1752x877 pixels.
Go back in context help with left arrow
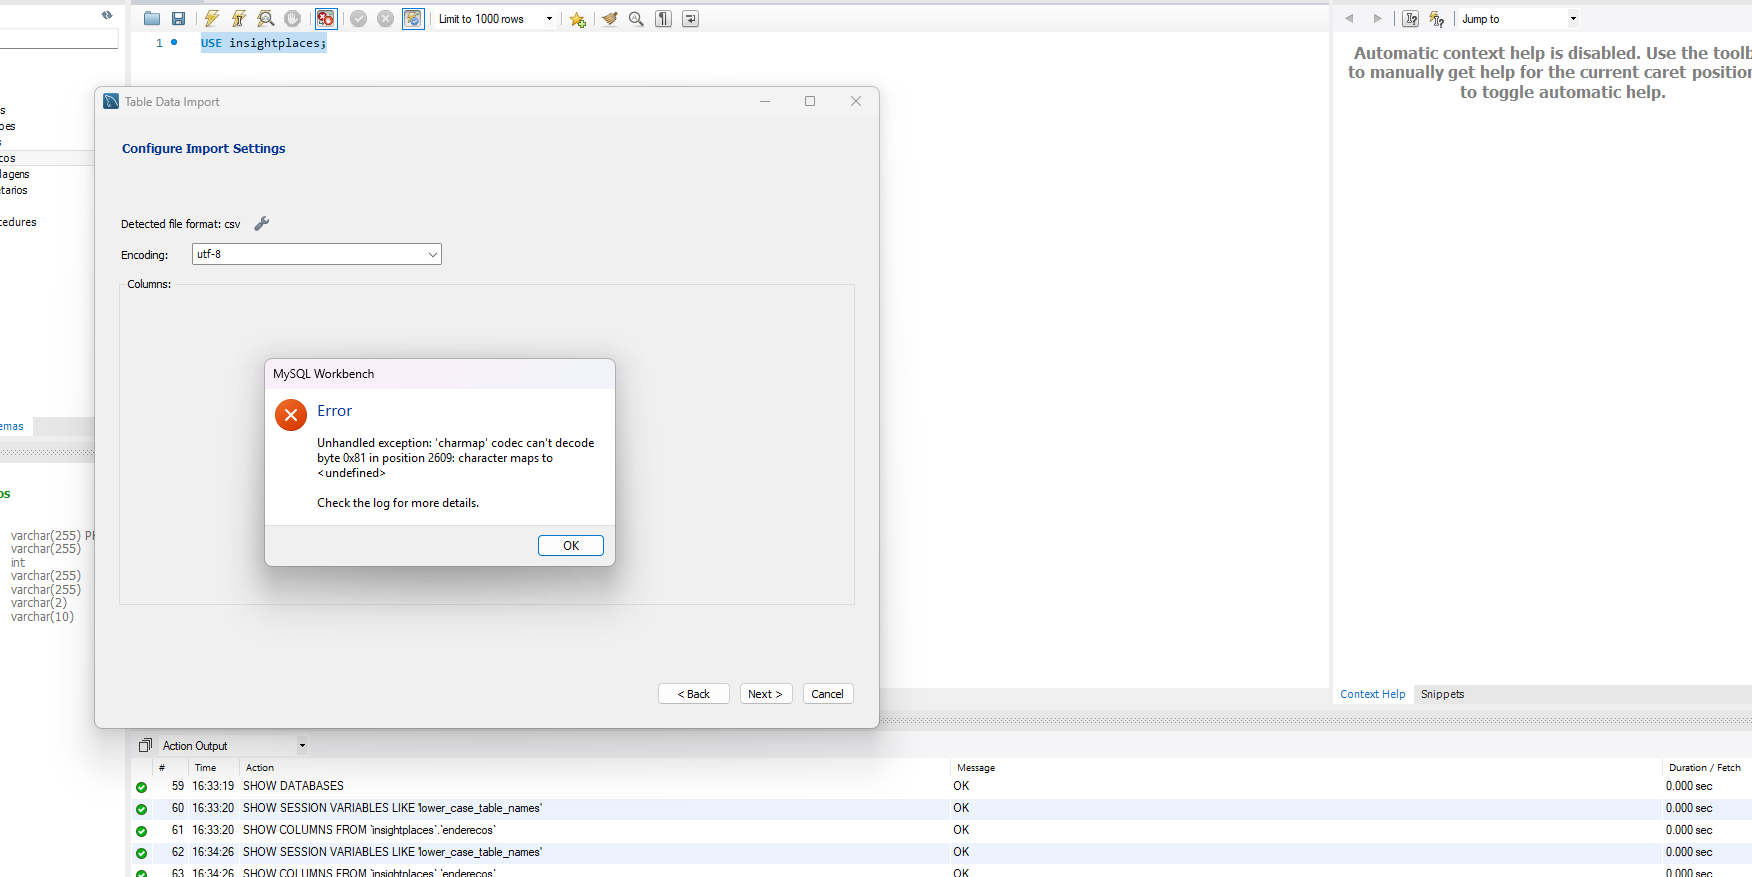coord(1349,18)
